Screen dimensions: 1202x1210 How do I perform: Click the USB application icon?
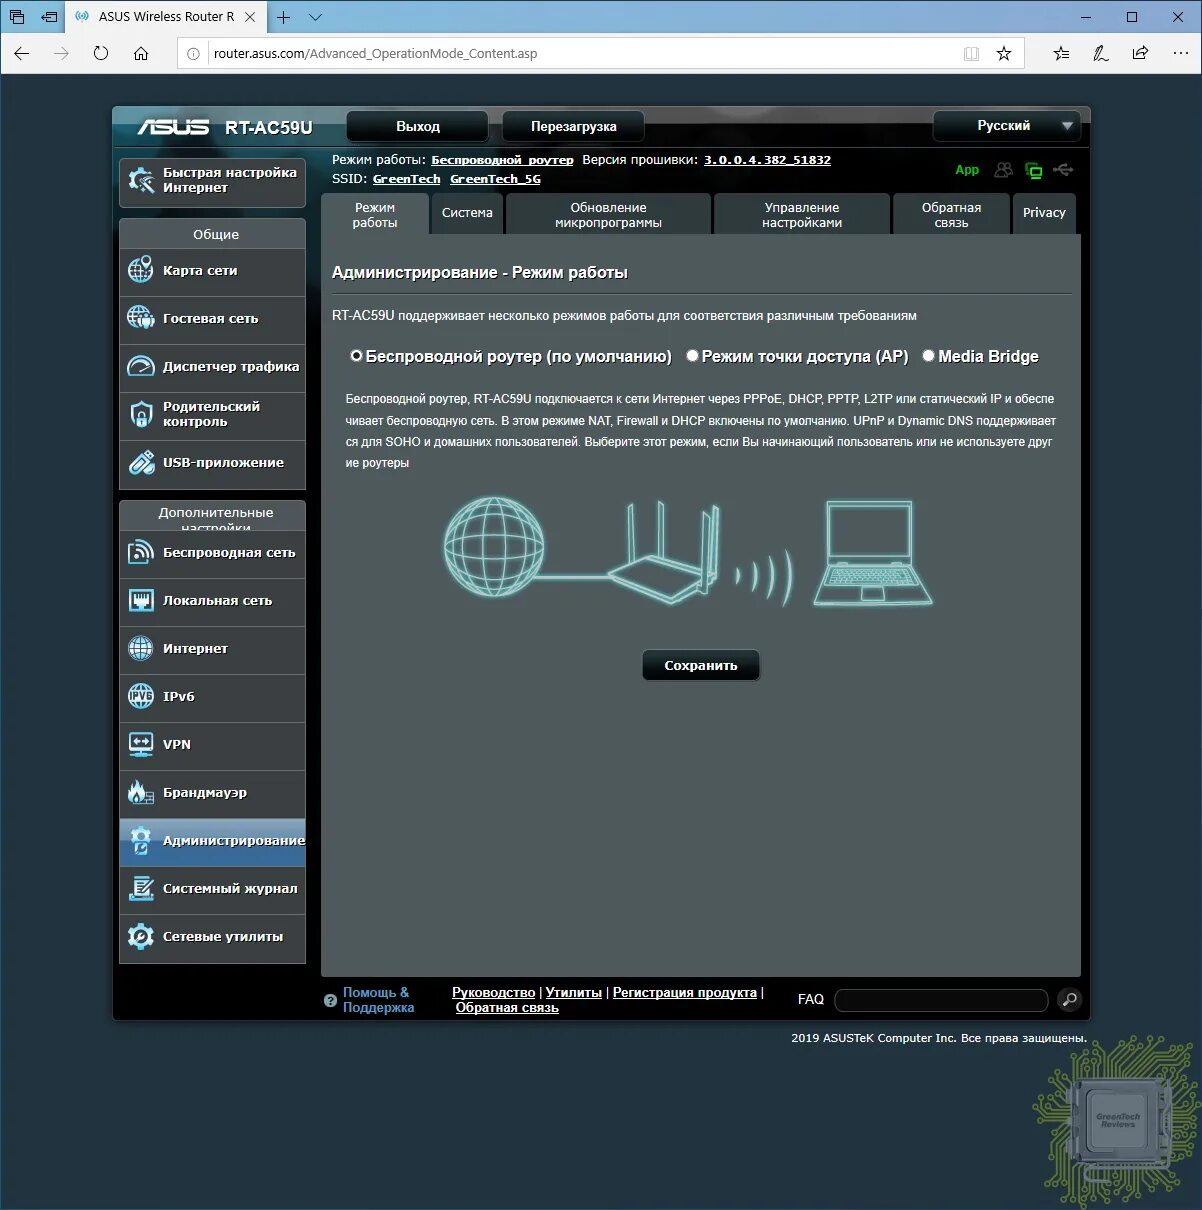(x=141, y=462)
